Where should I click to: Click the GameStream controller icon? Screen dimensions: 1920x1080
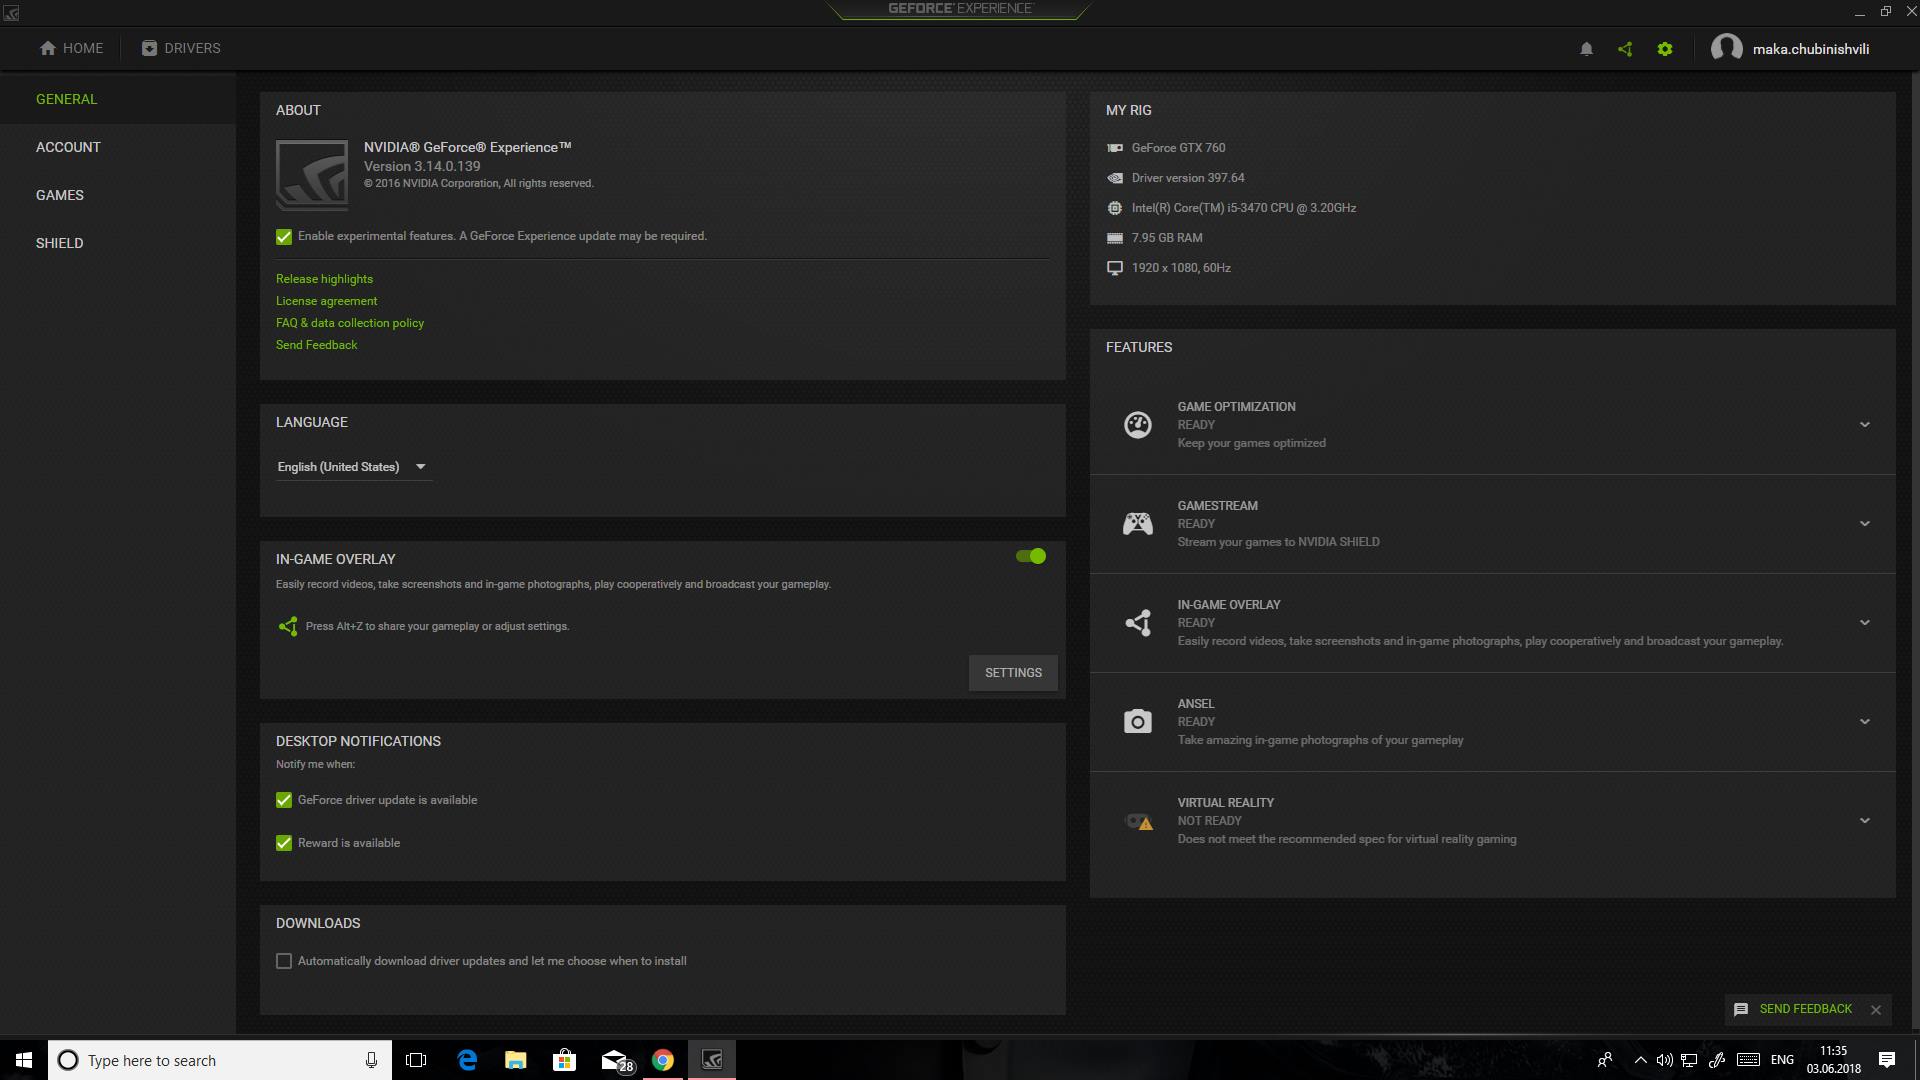pyautogui.click(x=1138, y=524)
